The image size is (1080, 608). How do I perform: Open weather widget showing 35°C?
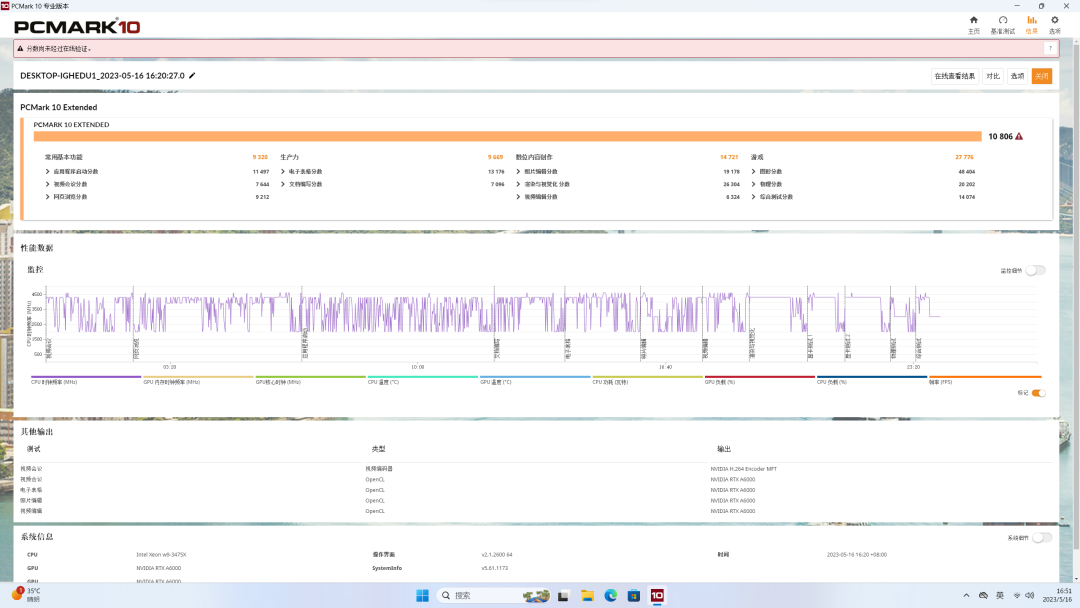26,595
